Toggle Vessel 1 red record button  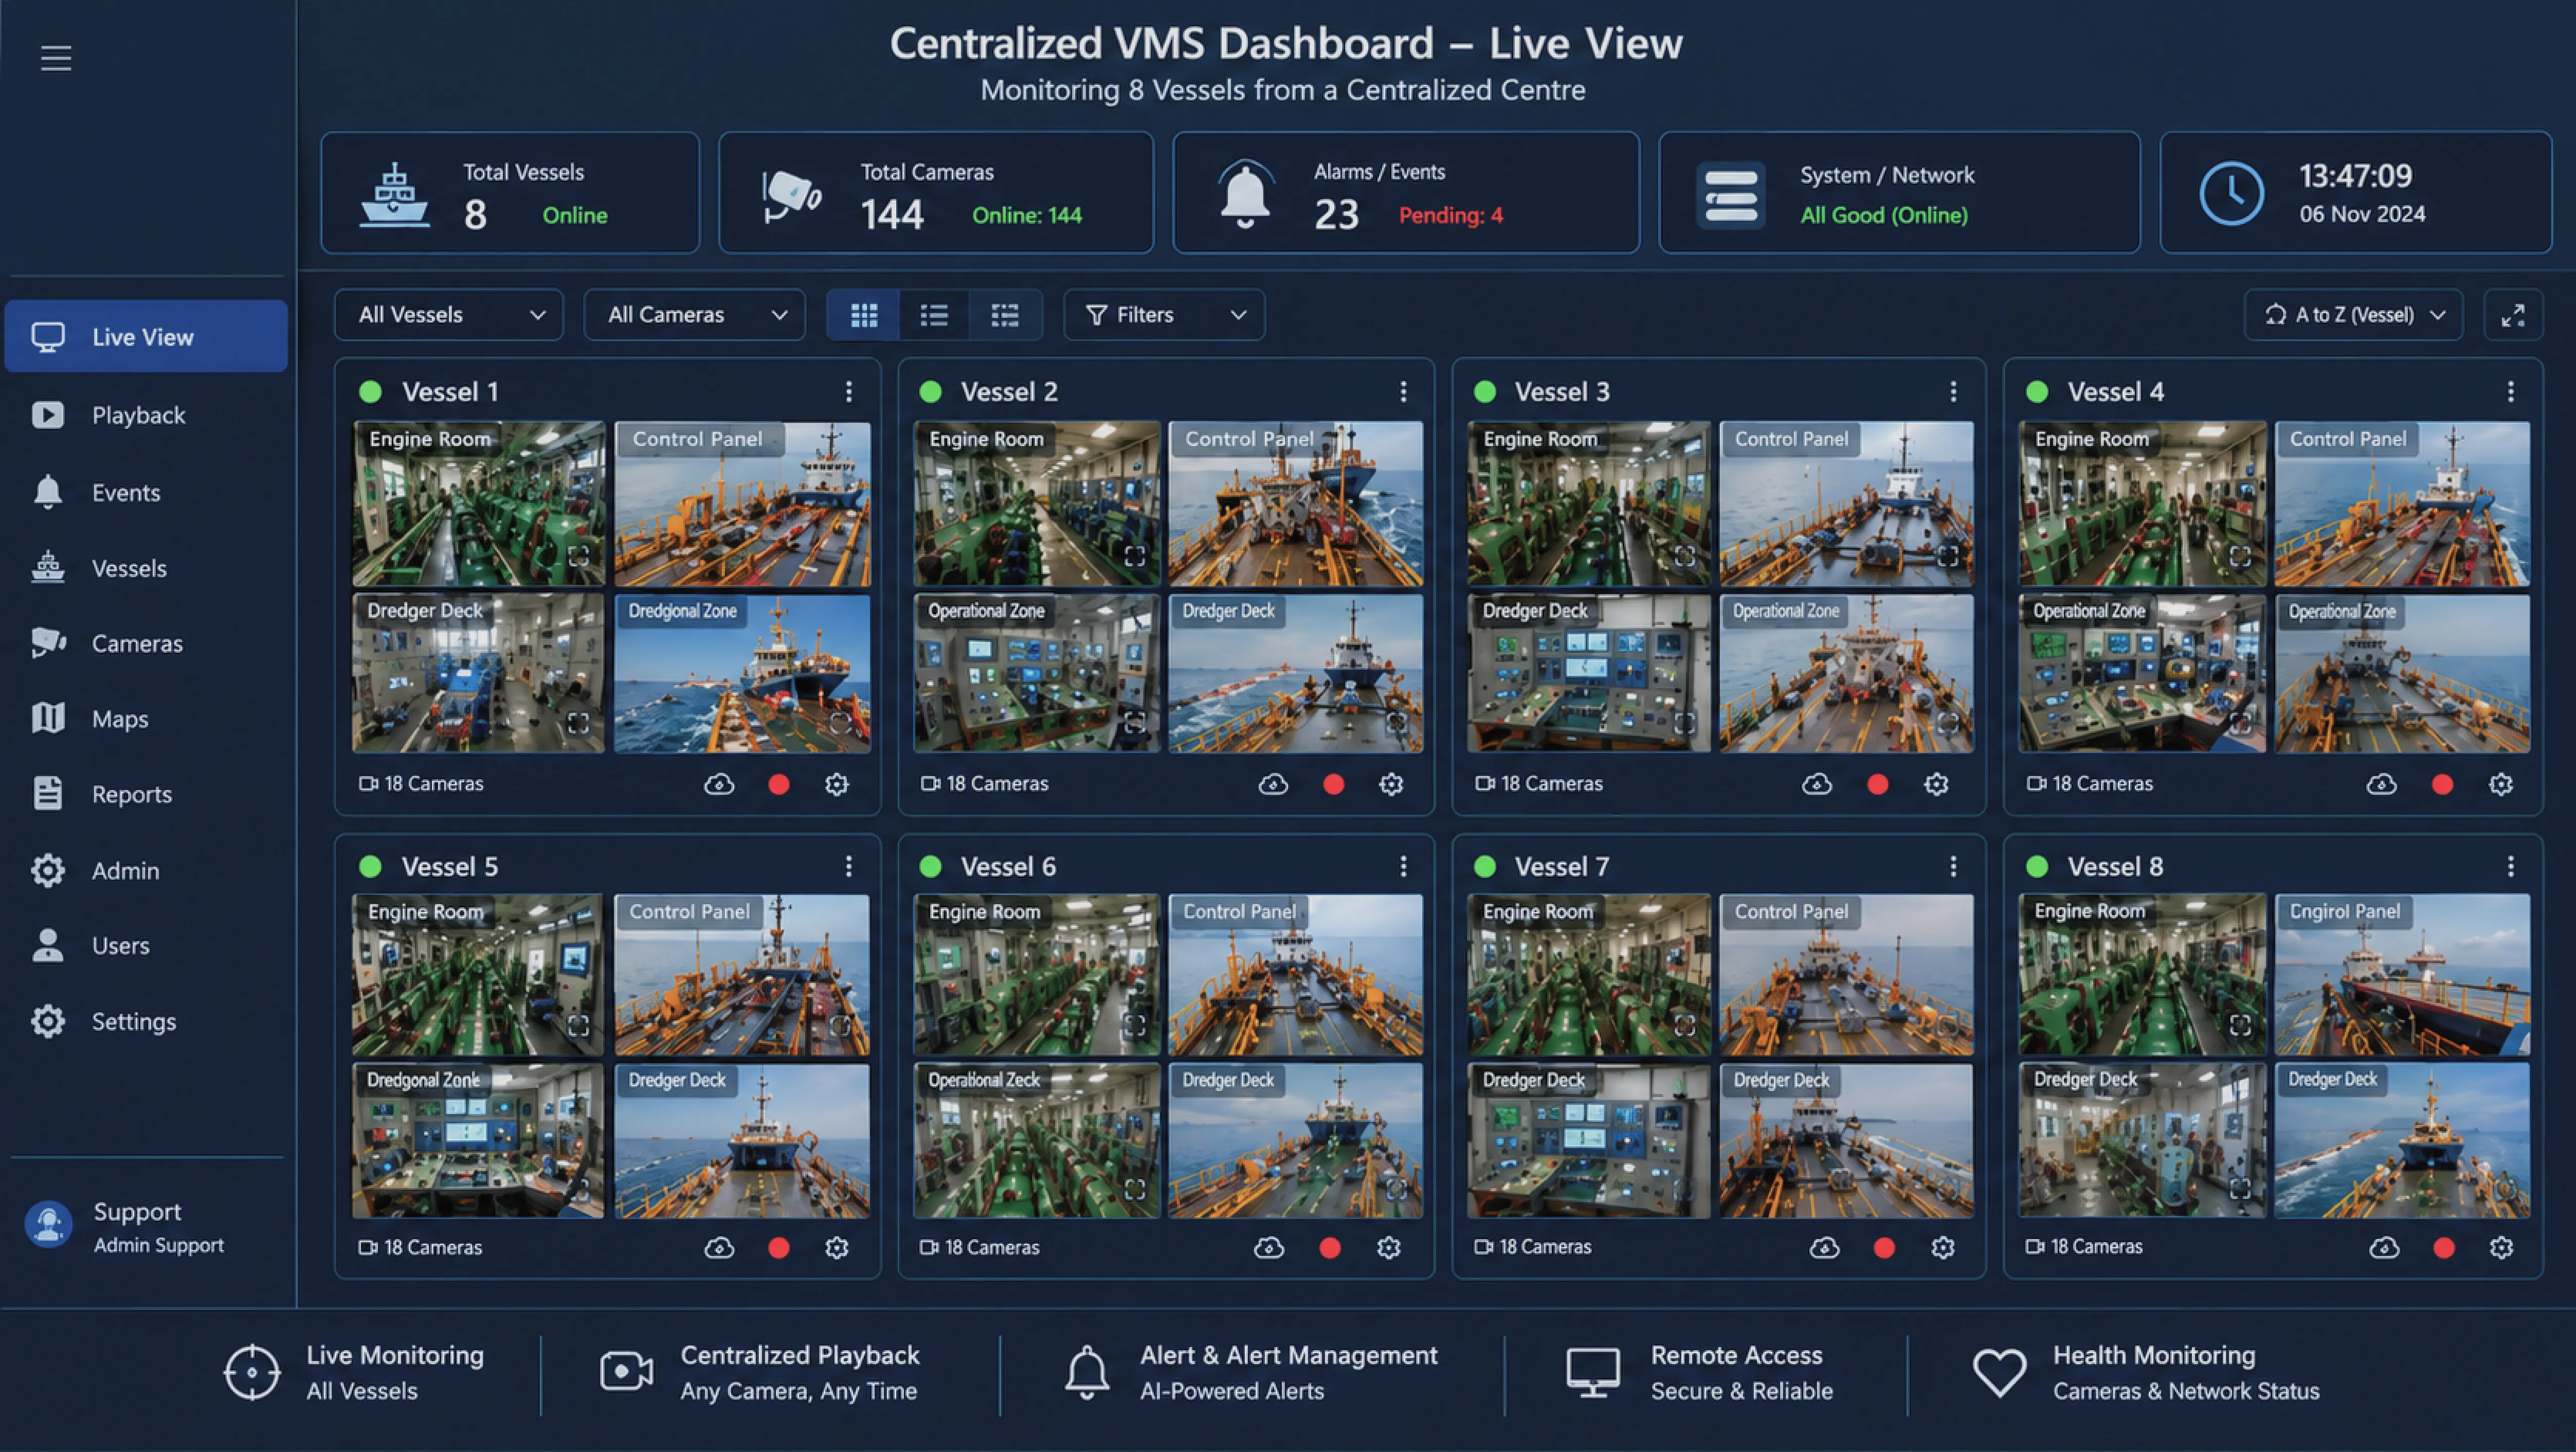click(x=779, y=785)
